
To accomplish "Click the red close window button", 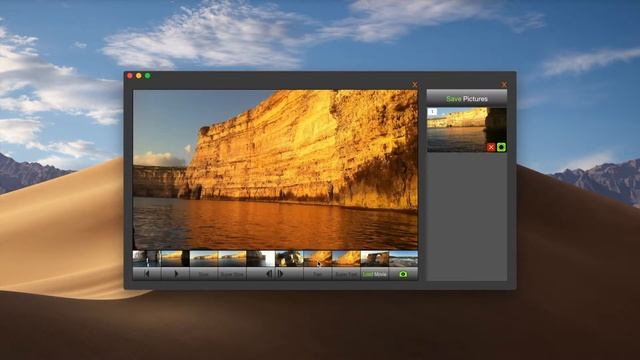I will coord(130,76).
